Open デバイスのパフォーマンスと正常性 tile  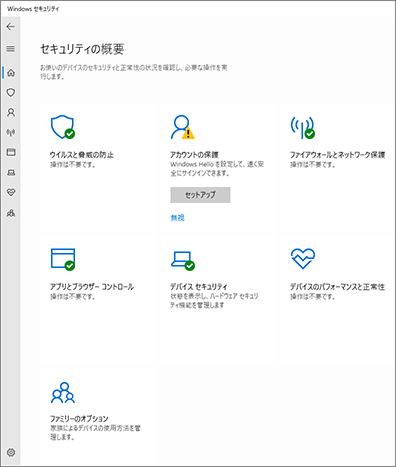click(337, 287)
